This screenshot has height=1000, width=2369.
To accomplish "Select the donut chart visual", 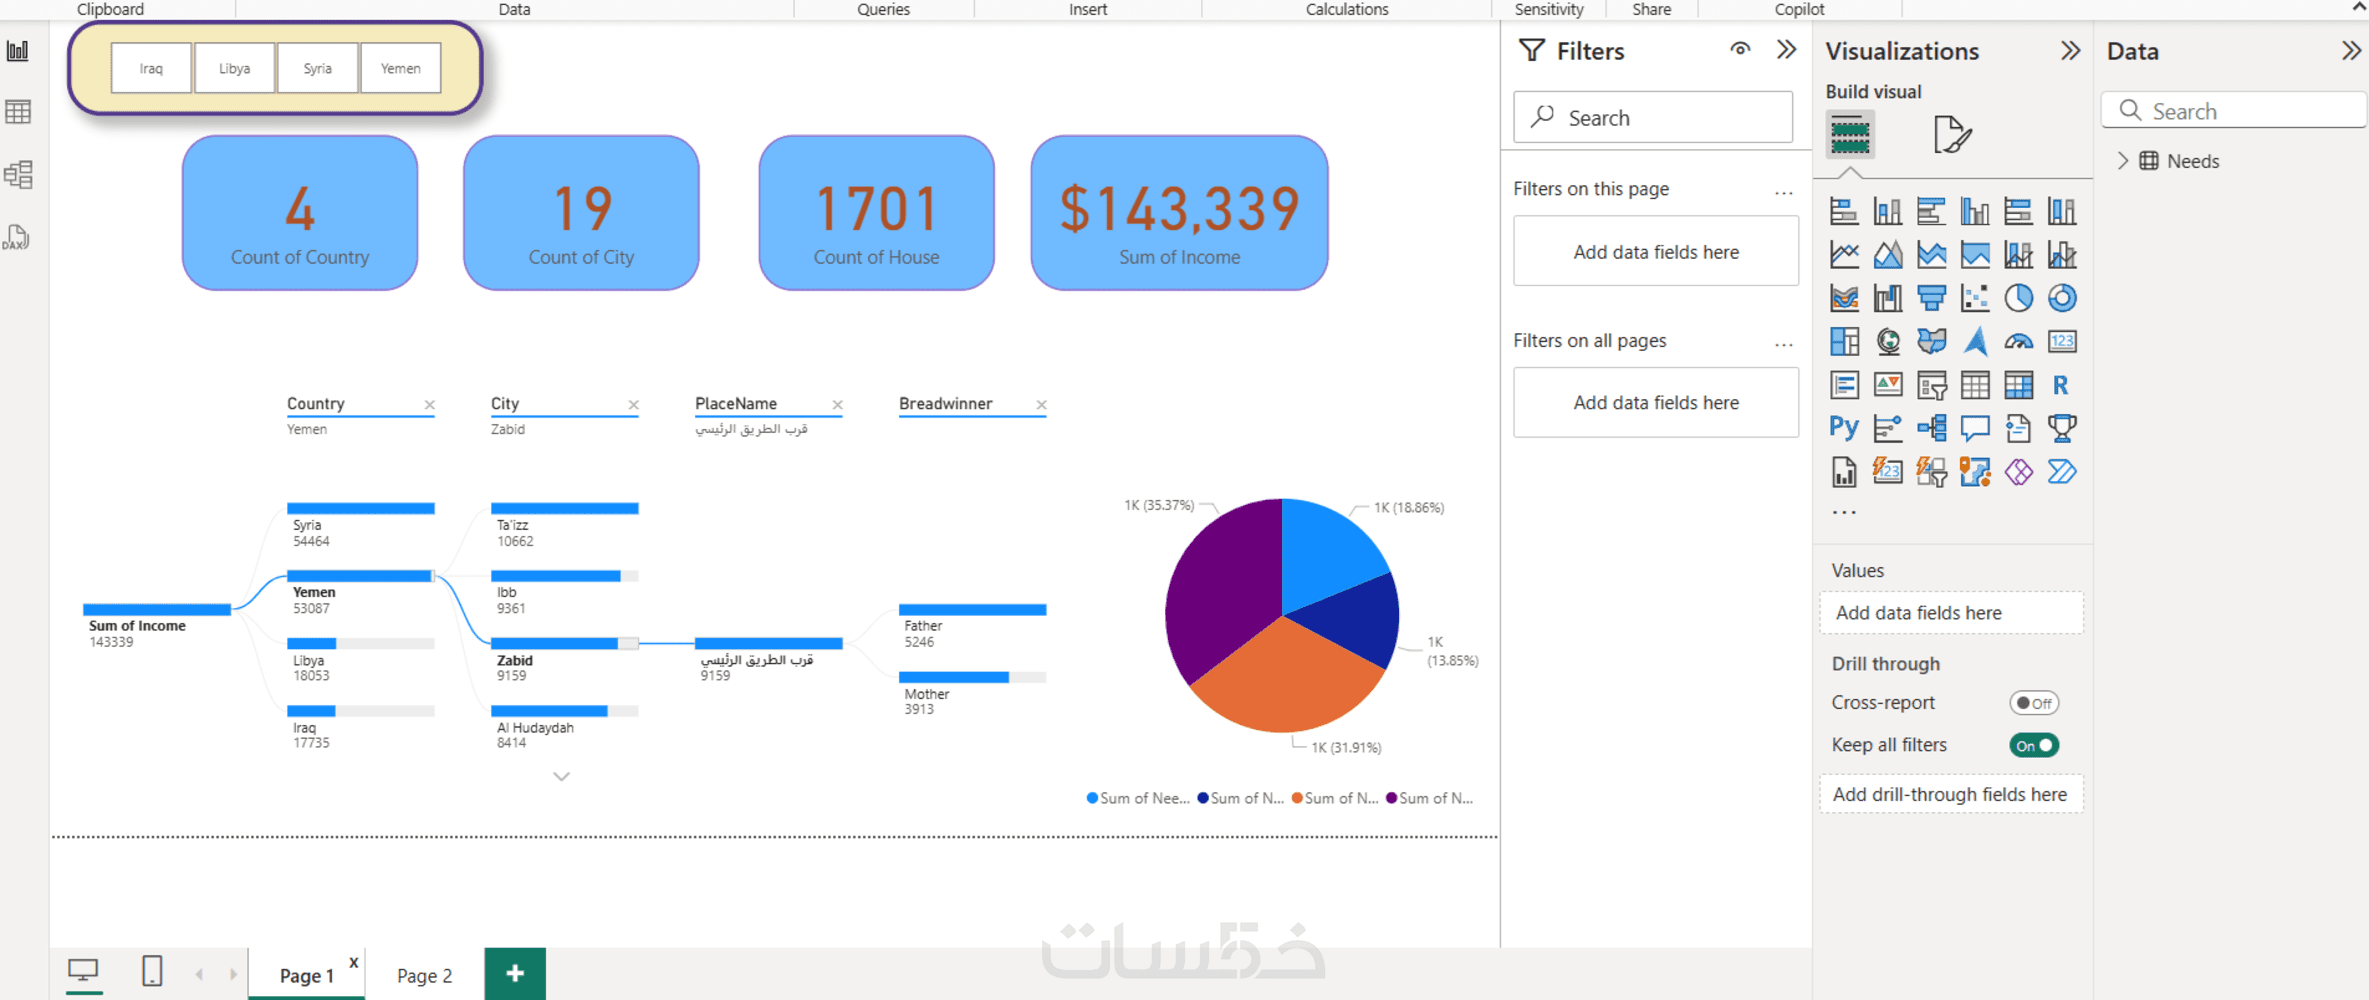I will (x=2062, y=298).
